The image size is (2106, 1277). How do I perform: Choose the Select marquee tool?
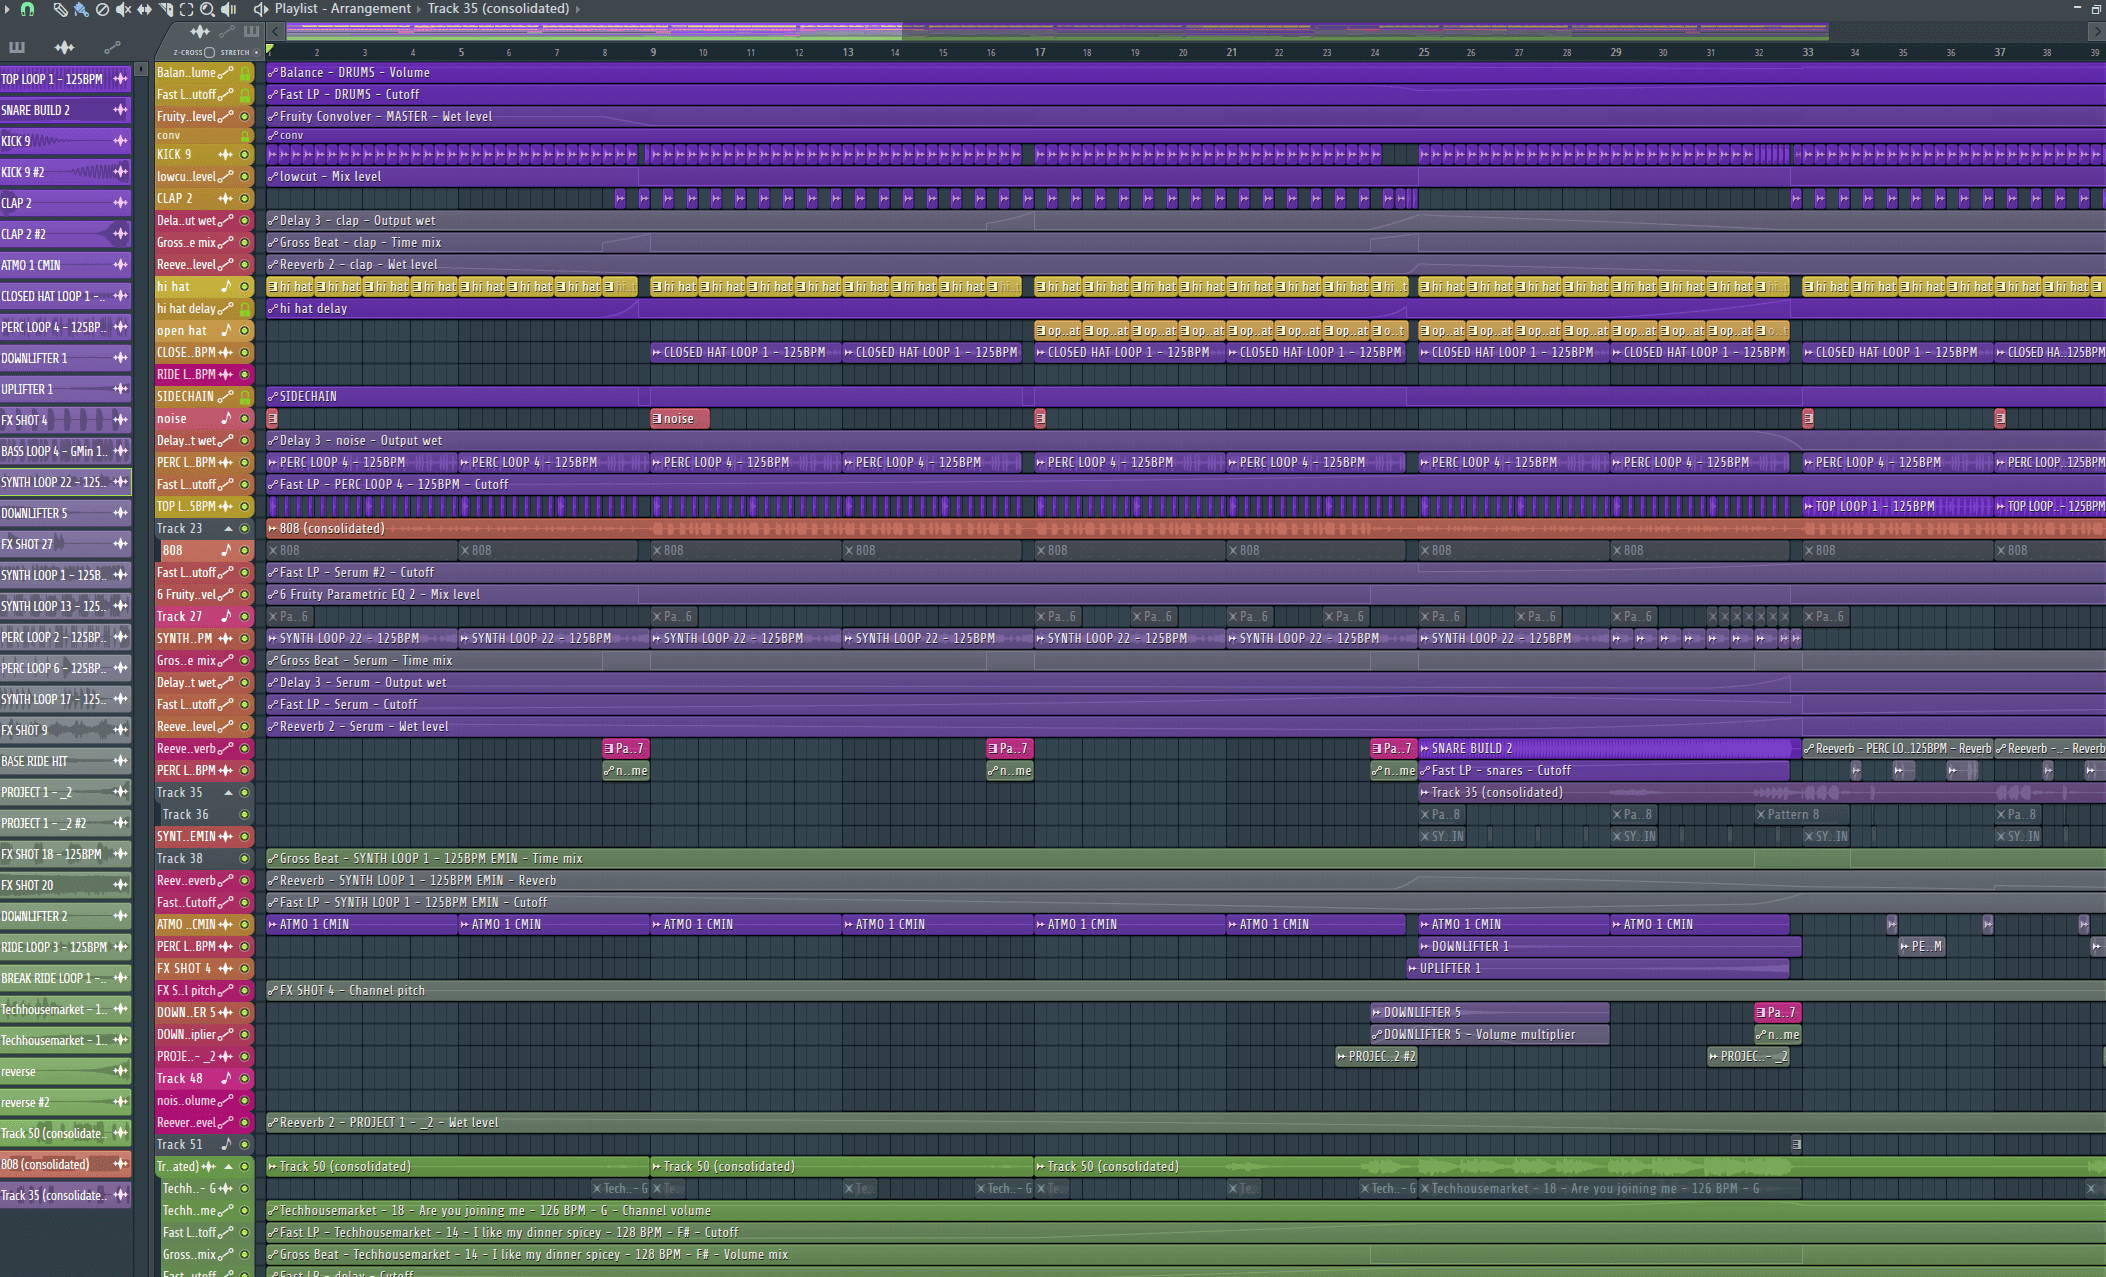[x=186, y=9]
